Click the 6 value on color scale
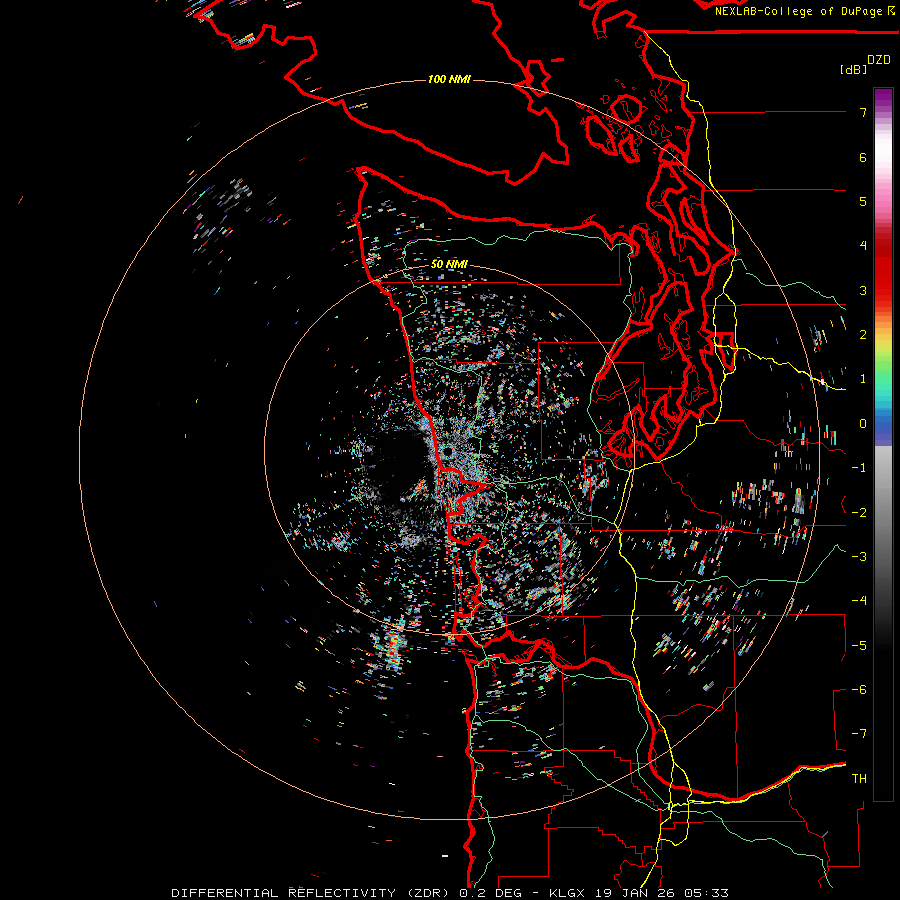Viewport: 900px width, 900px height. coord(863,157)
